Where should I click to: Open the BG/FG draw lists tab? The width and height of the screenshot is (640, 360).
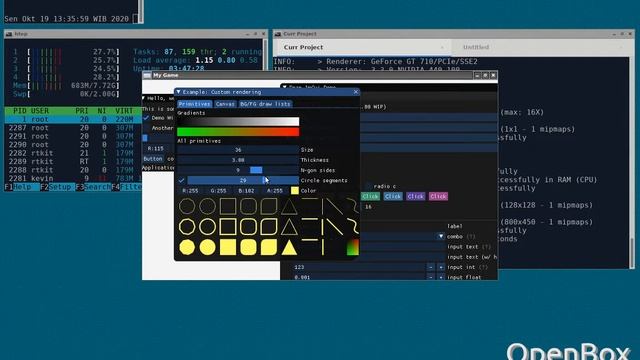tap(265, 104)
